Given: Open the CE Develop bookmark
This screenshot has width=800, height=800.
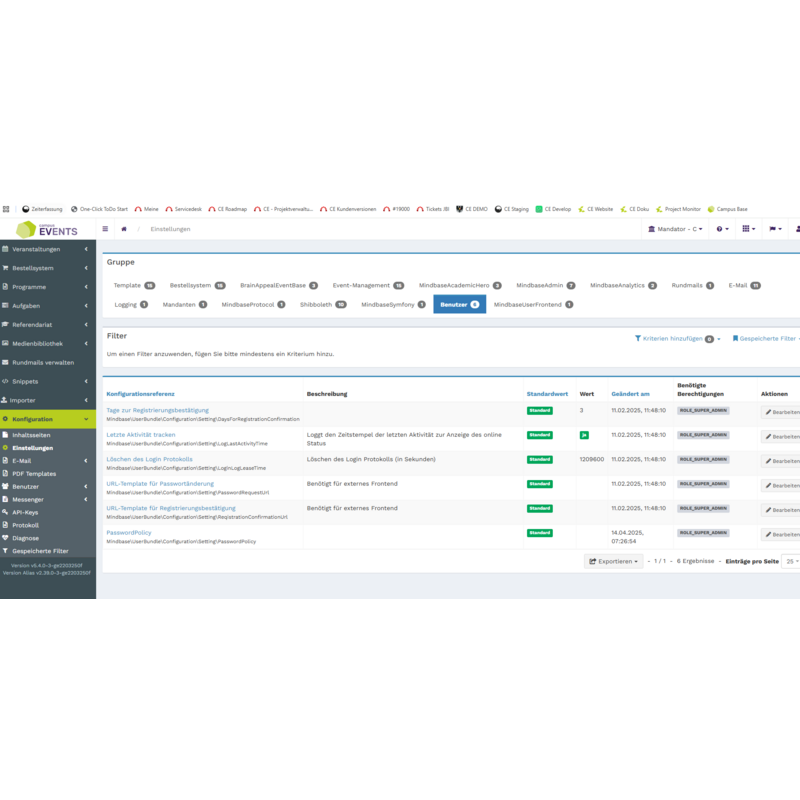Looking at the screenshot, I should tap(553, 209).
